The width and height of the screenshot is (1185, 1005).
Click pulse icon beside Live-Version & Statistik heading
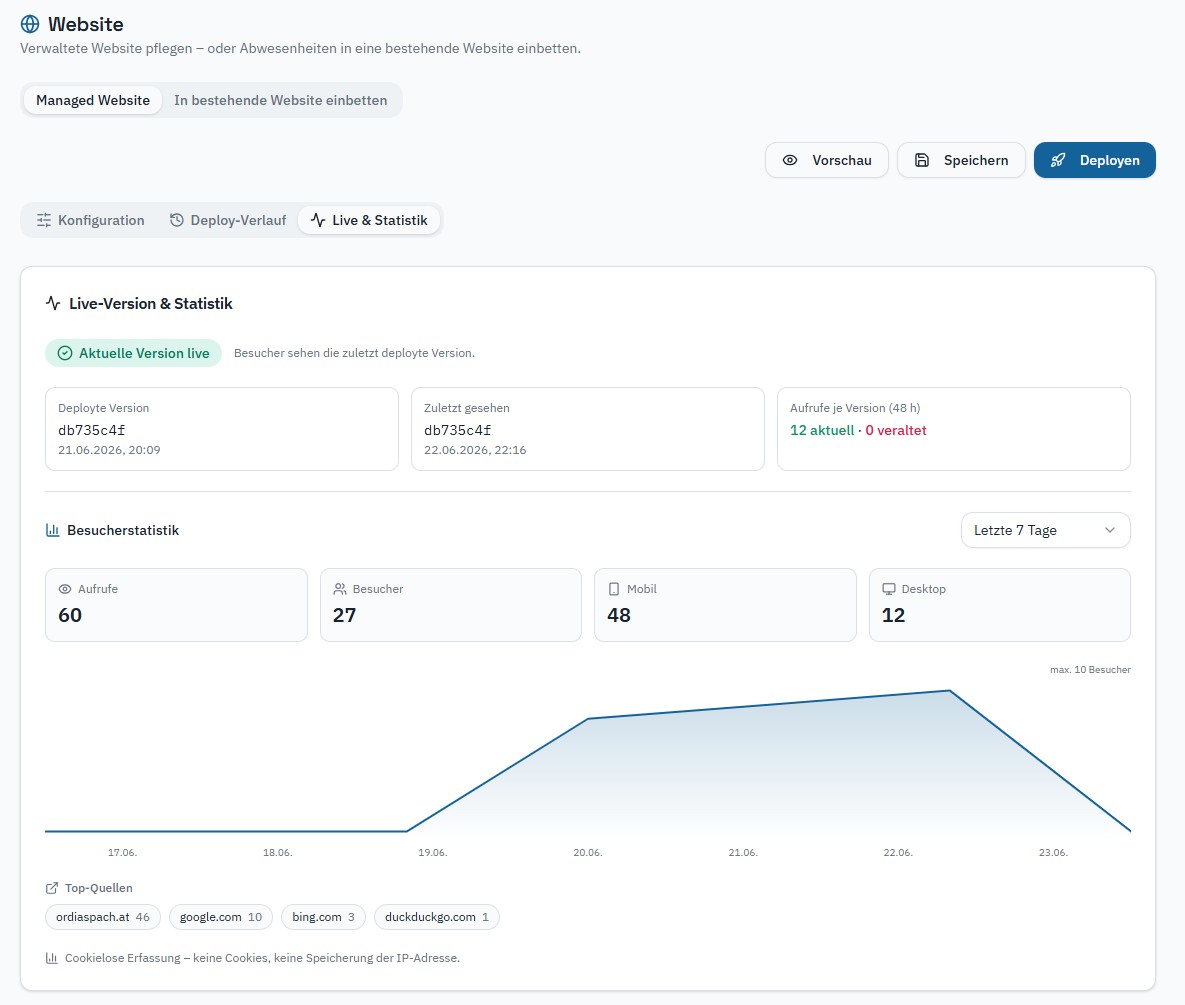click(53, 303)
